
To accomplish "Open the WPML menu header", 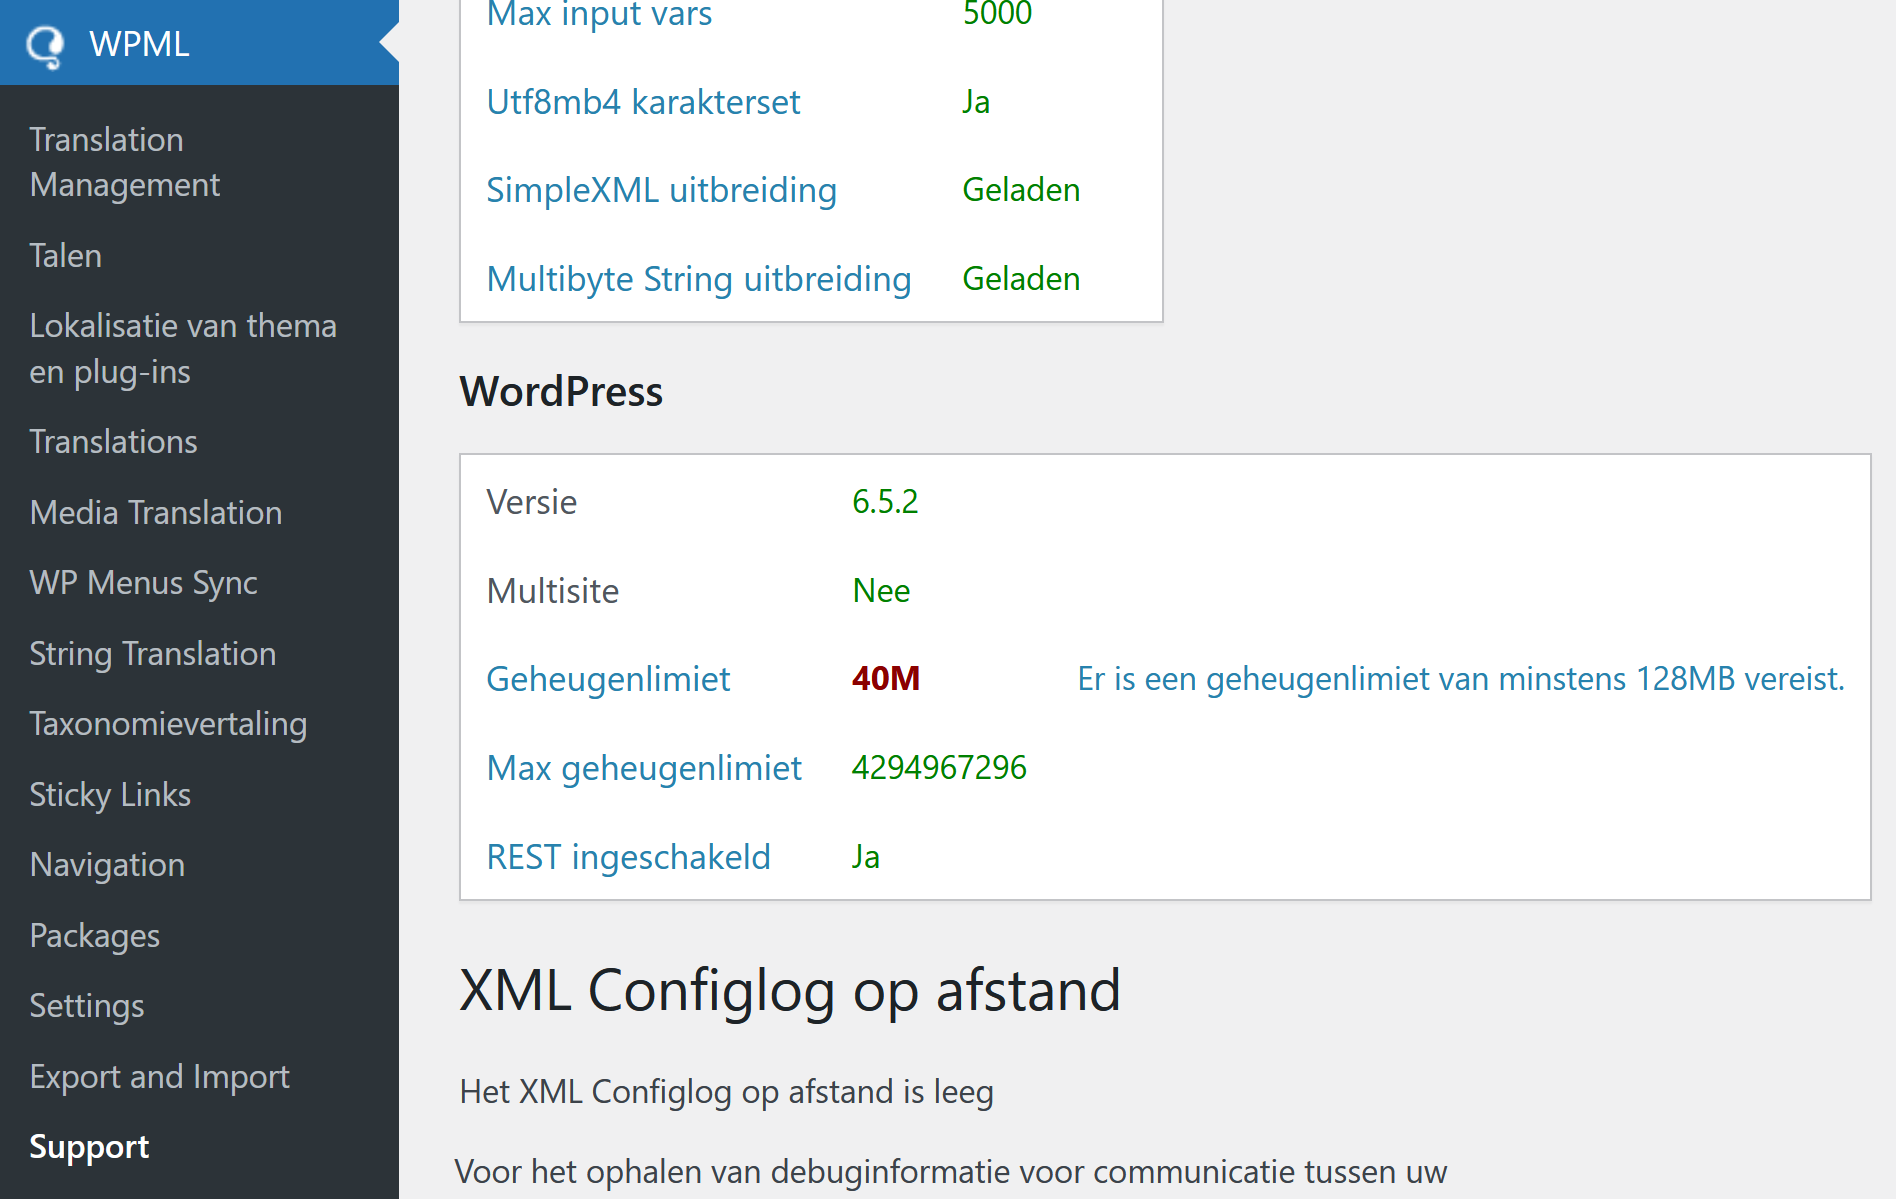I will coord(199,43).
